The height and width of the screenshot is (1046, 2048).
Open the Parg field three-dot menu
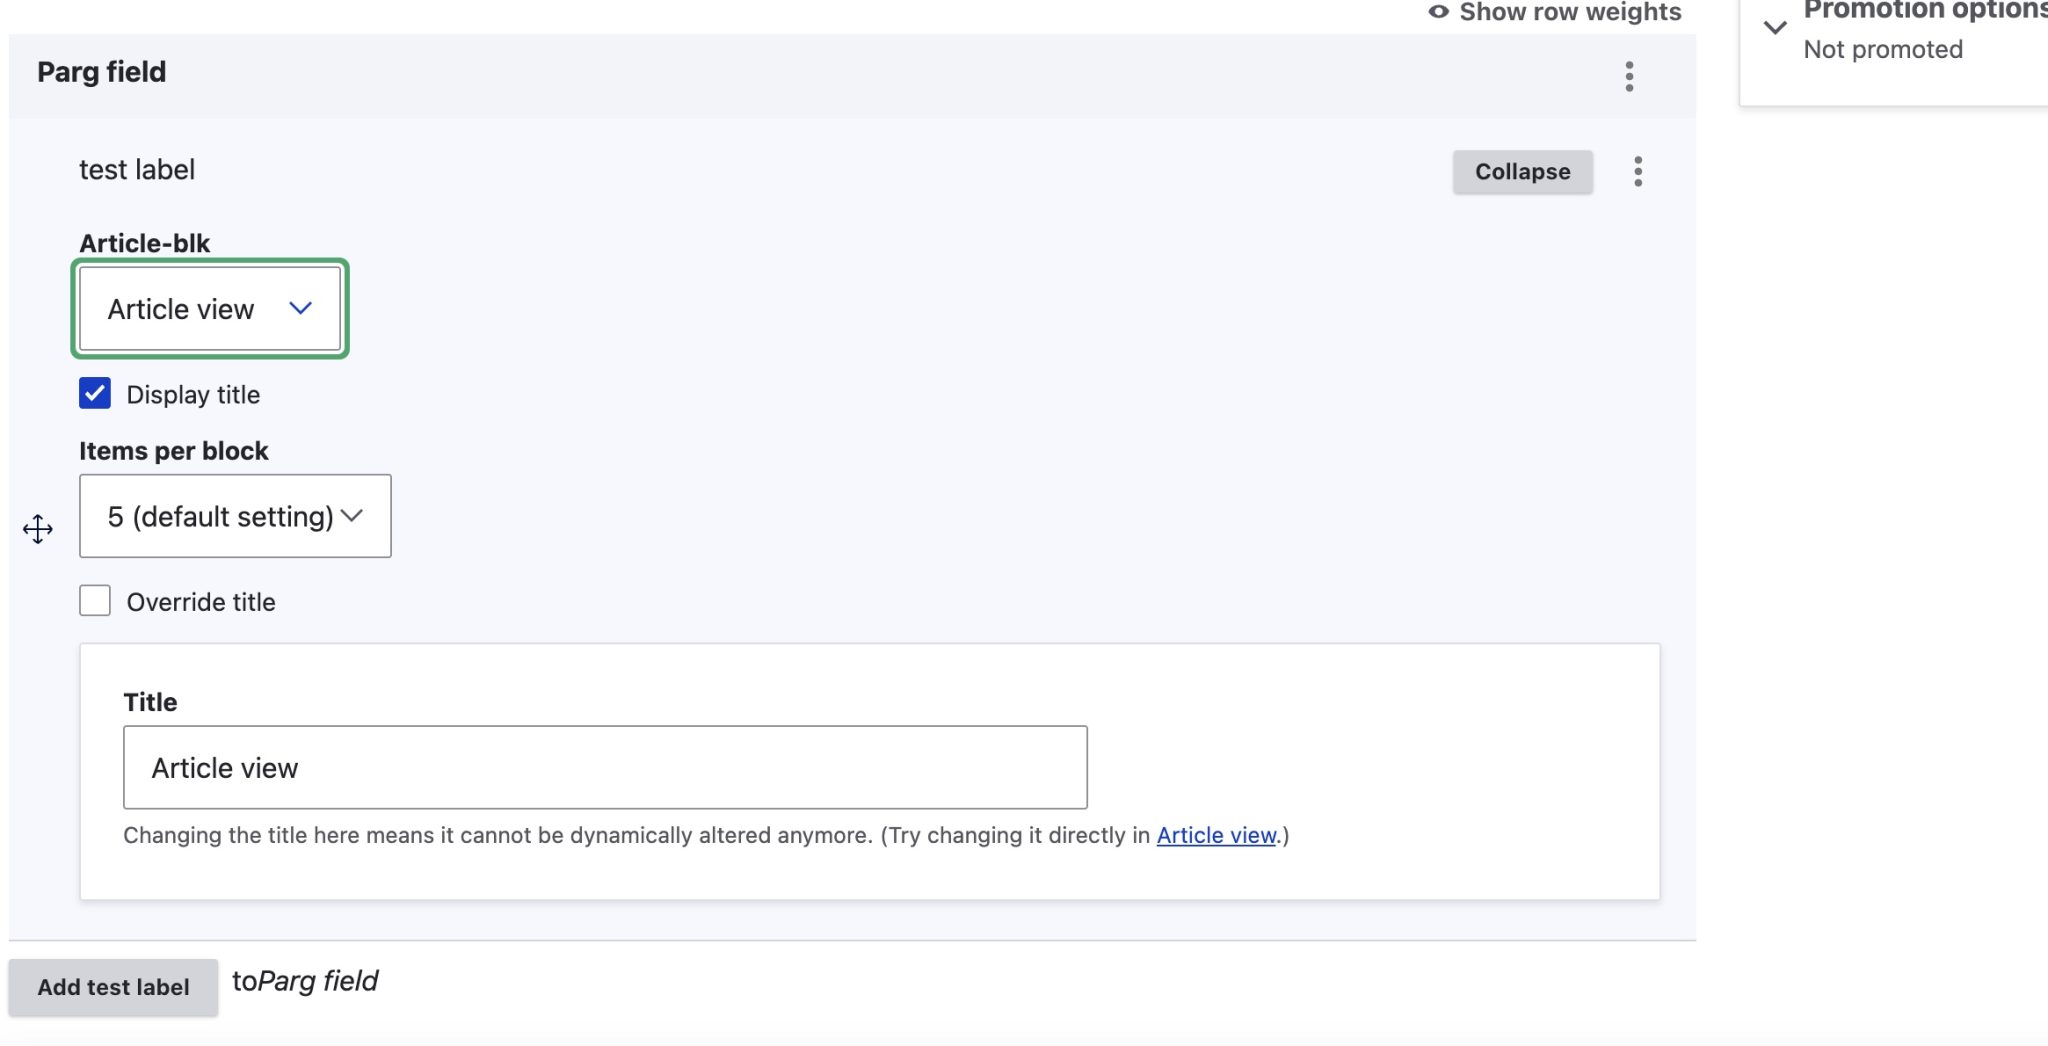1629,76
